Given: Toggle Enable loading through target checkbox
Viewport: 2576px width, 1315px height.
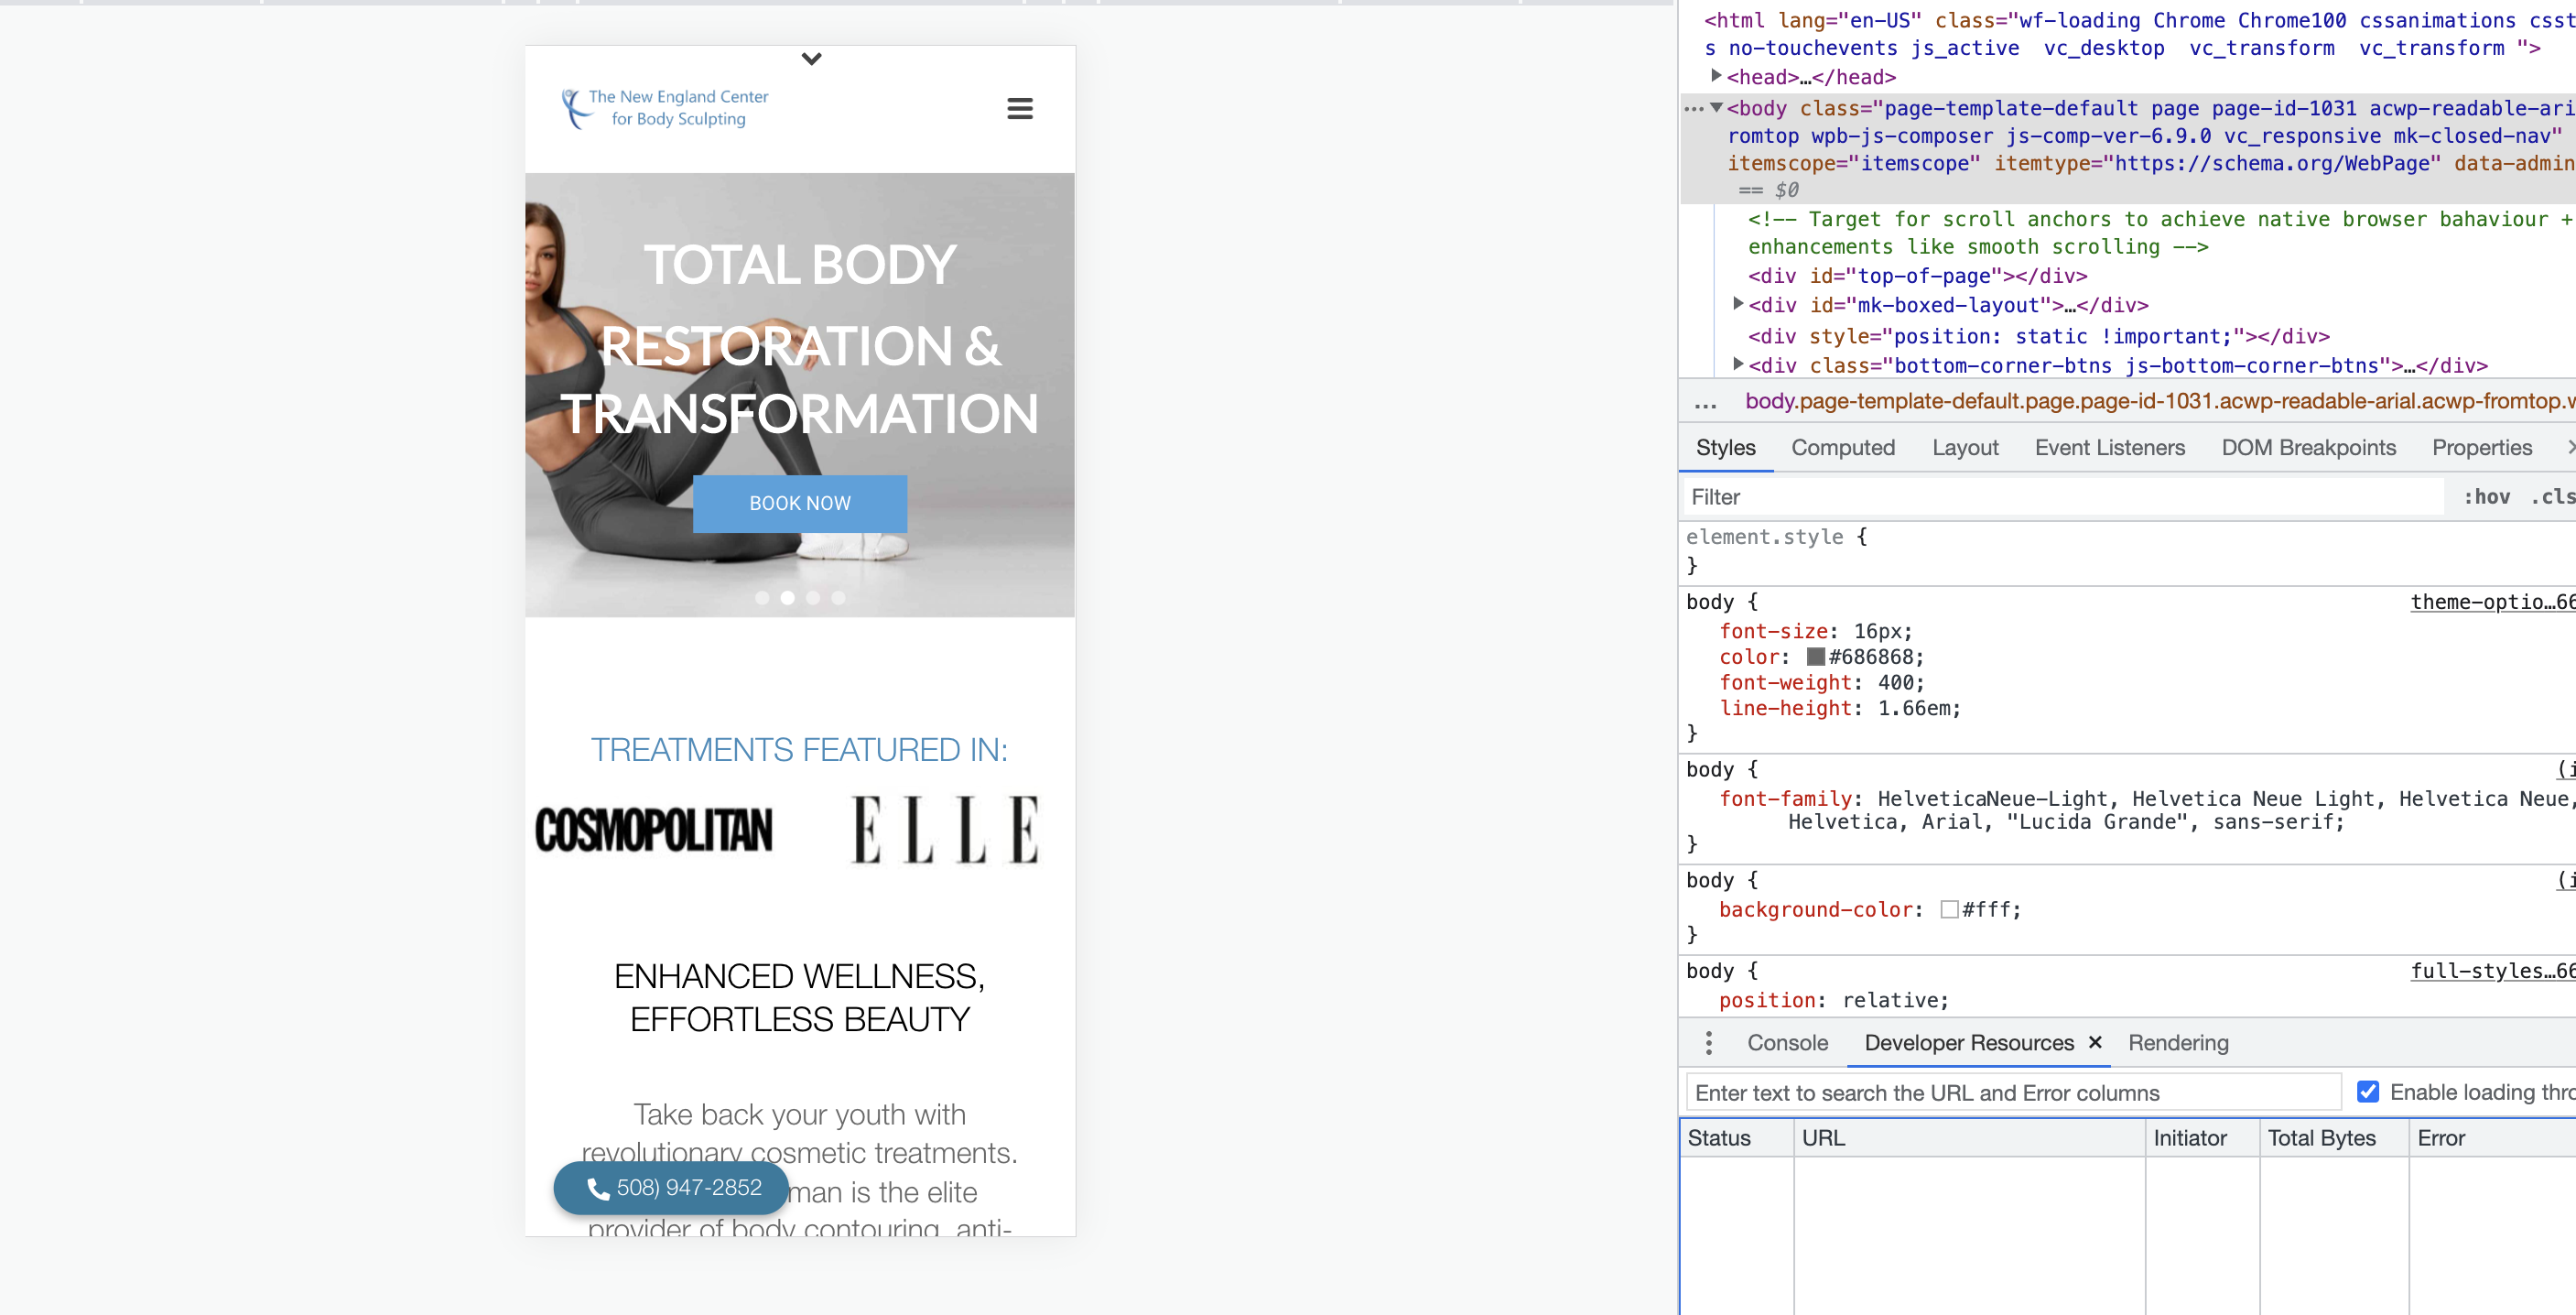Looking at the screenshot, I should [x=2367, y=1092].
